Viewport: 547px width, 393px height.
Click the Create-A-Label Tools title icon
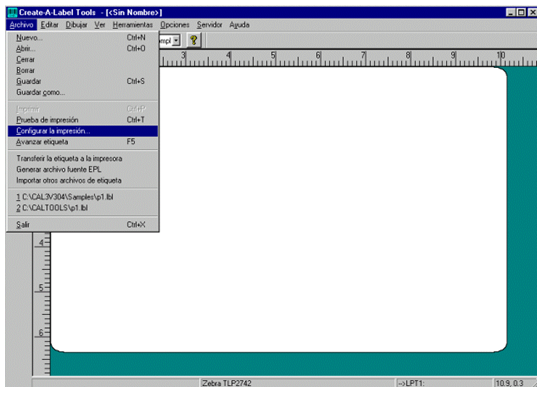point(12,13)
